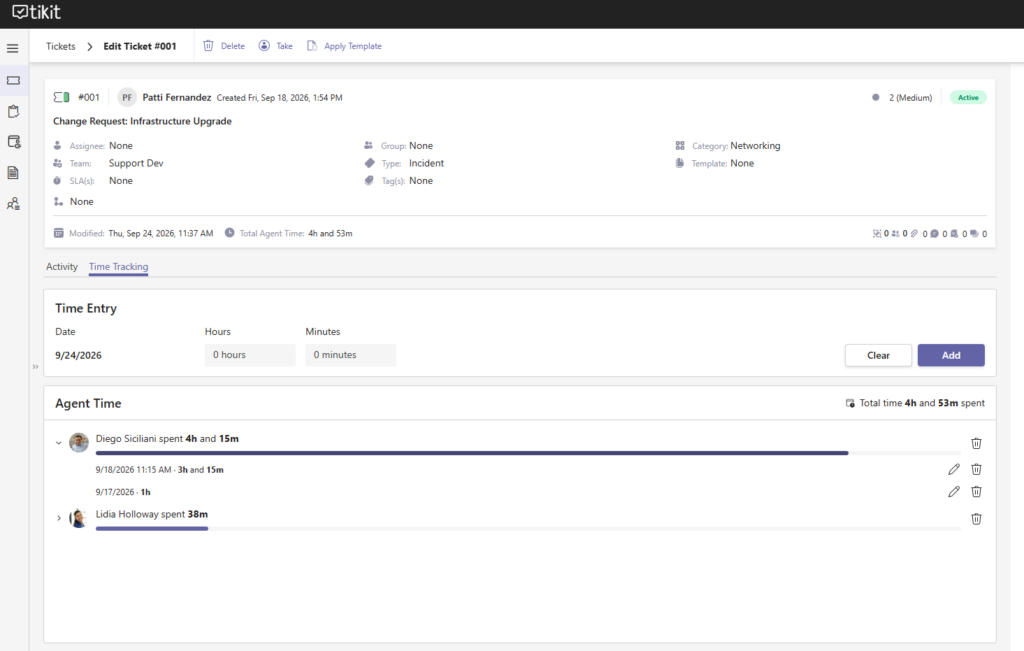Open the hamburger navigation menu
Viewport: 1024px width, 651px height.
[x=12, y=48]
